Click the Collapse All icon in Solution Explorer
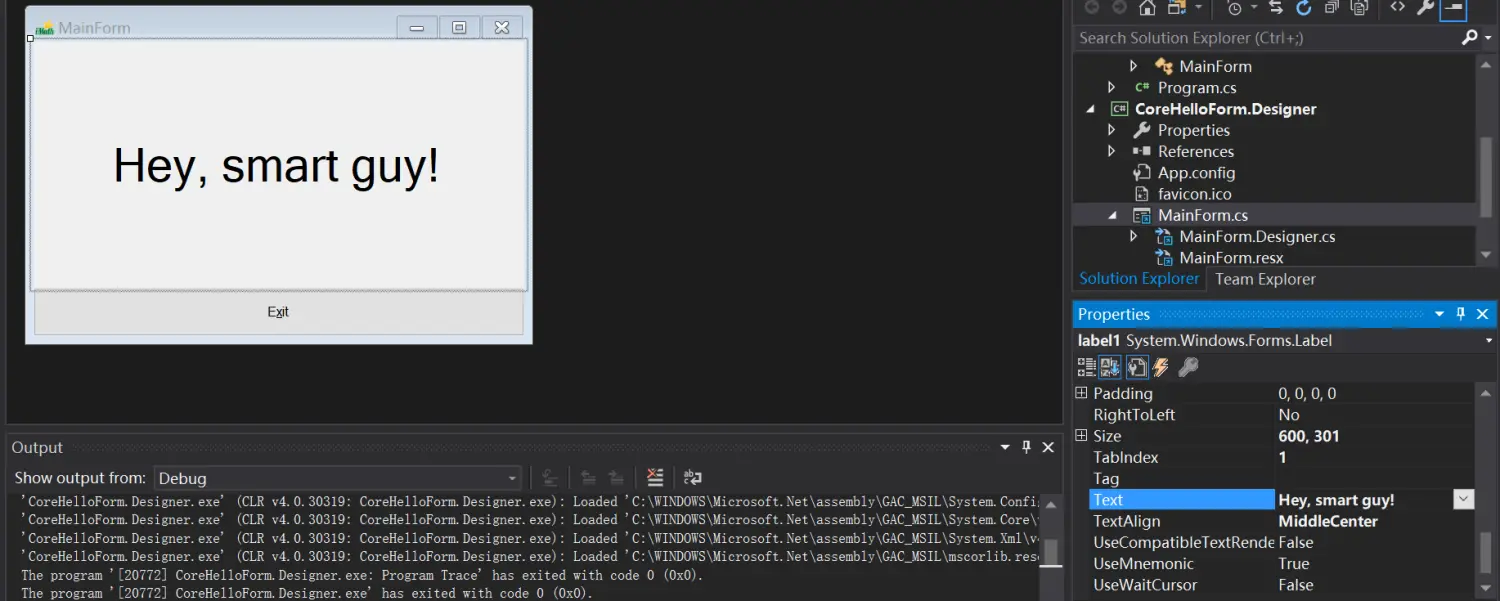The height and width of the screenshot is (601, 1500). pos(1332,8)
